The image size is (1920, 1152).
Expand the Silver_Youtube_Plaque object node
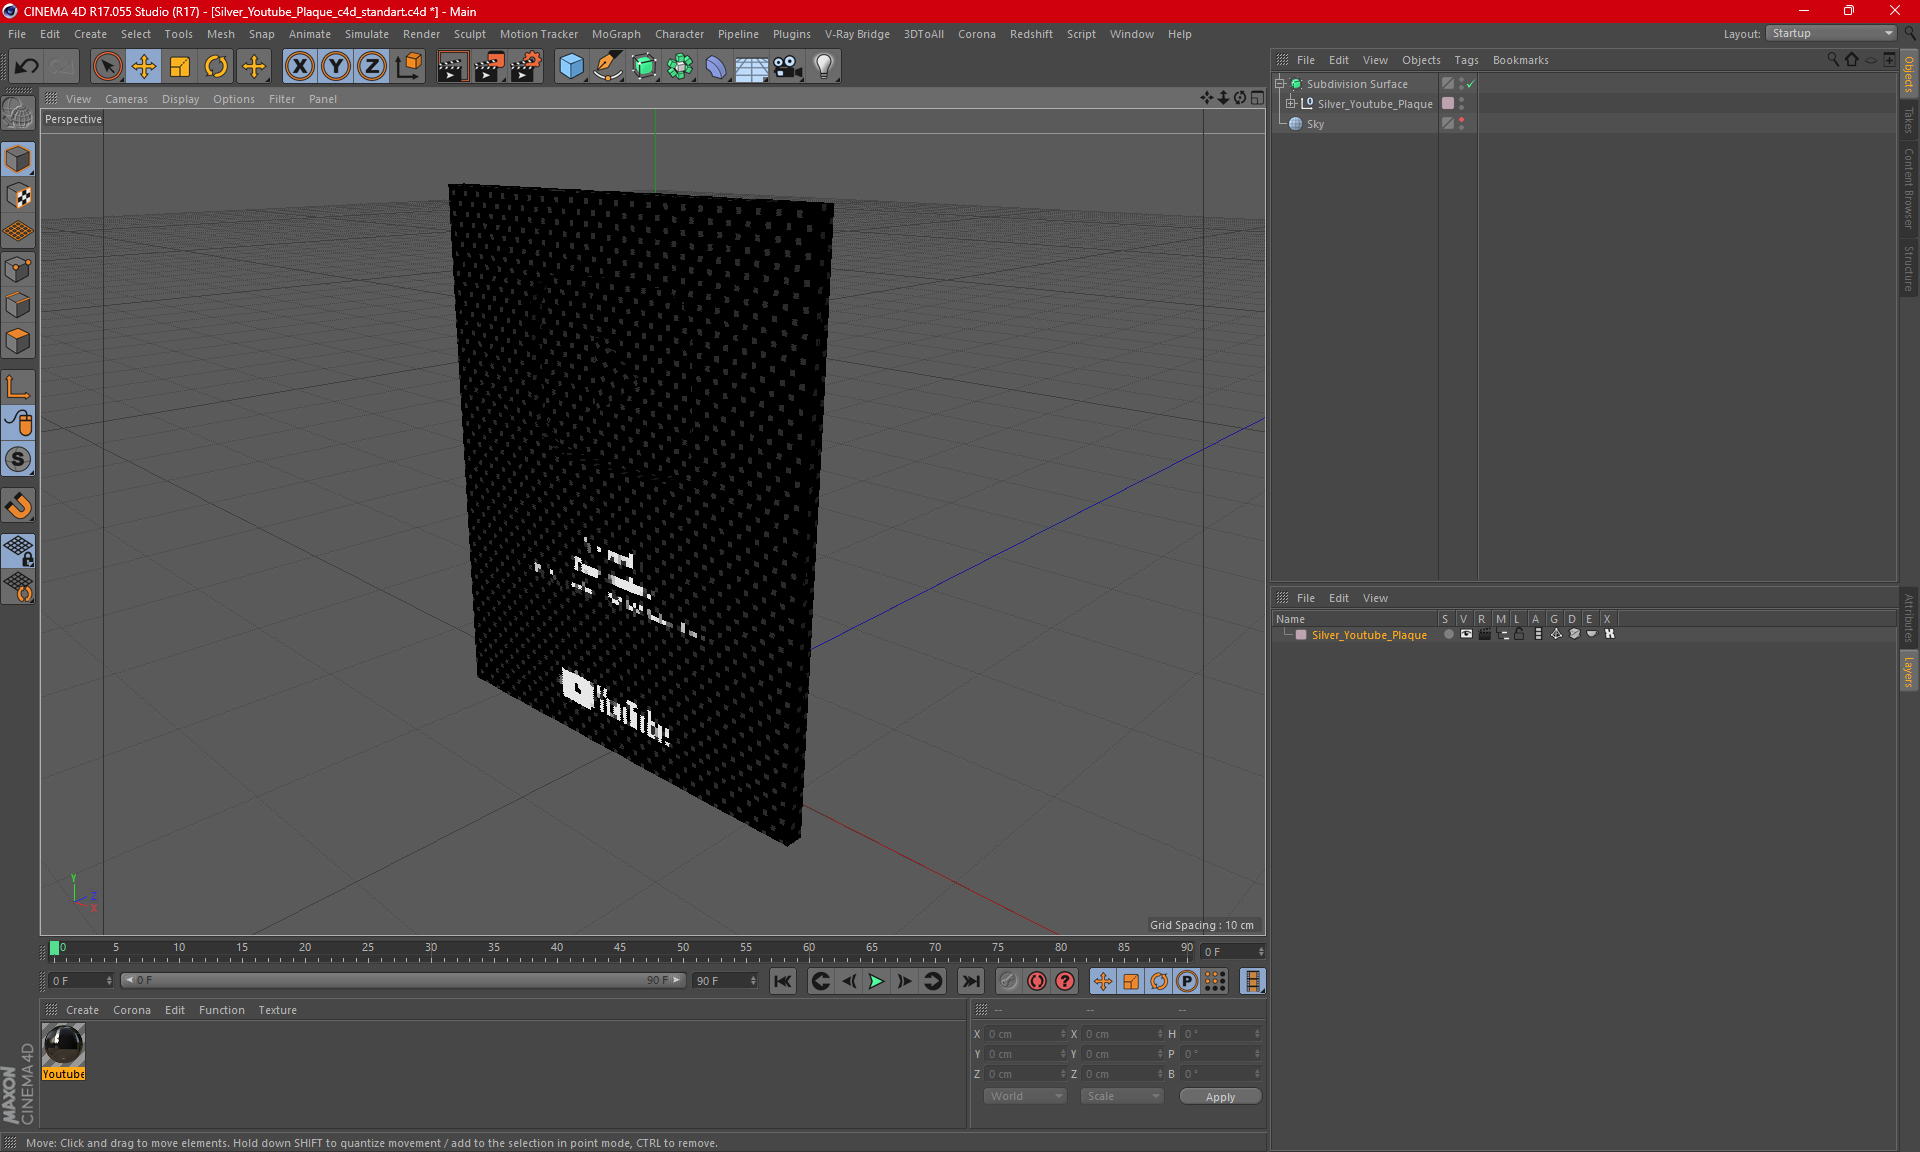tap(1290, 103)
